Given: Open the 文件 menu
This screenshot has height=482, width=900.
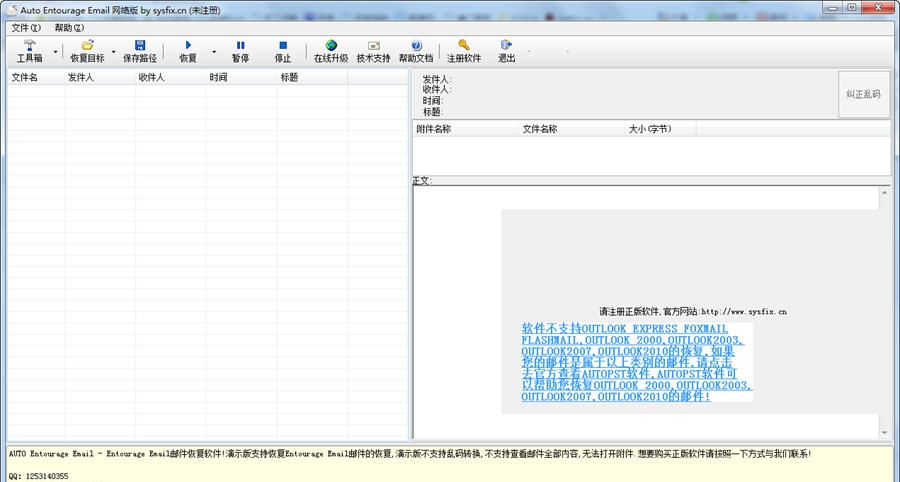Looking at the screenshot, I should pyautogui.click(x=26, y=28).
